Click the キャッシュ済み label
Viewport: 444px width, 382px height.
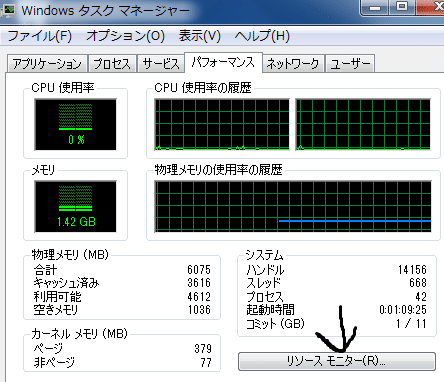66,283
